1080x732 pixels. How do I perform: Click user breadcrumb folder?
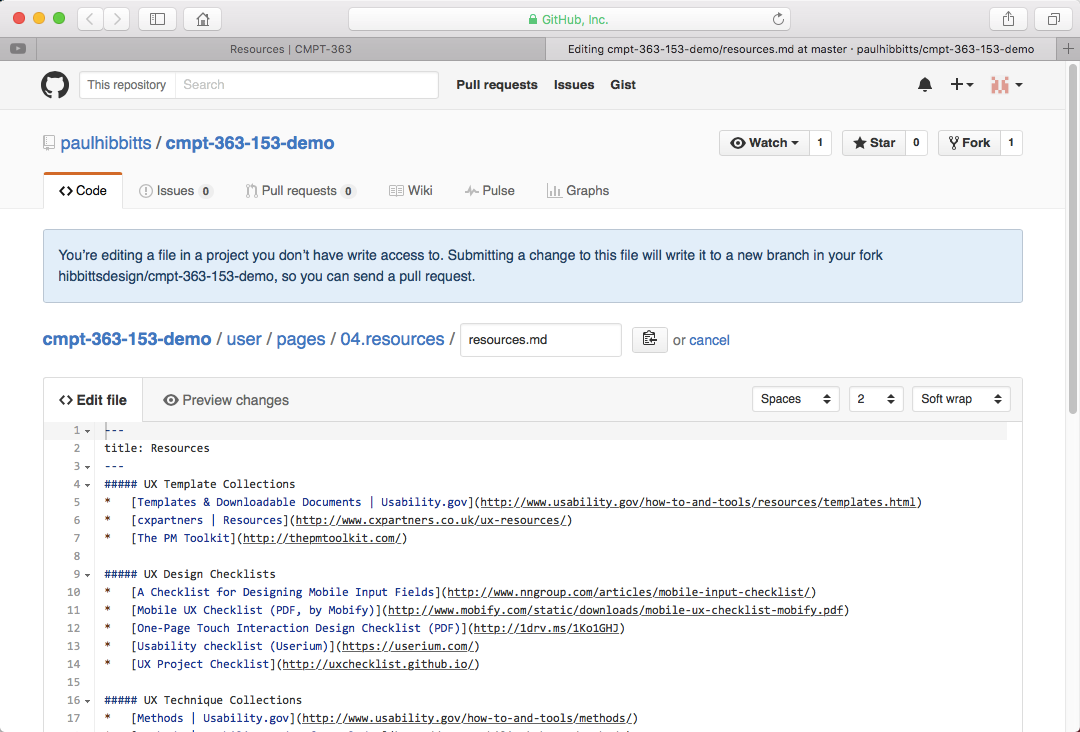(x=244, y=339)
